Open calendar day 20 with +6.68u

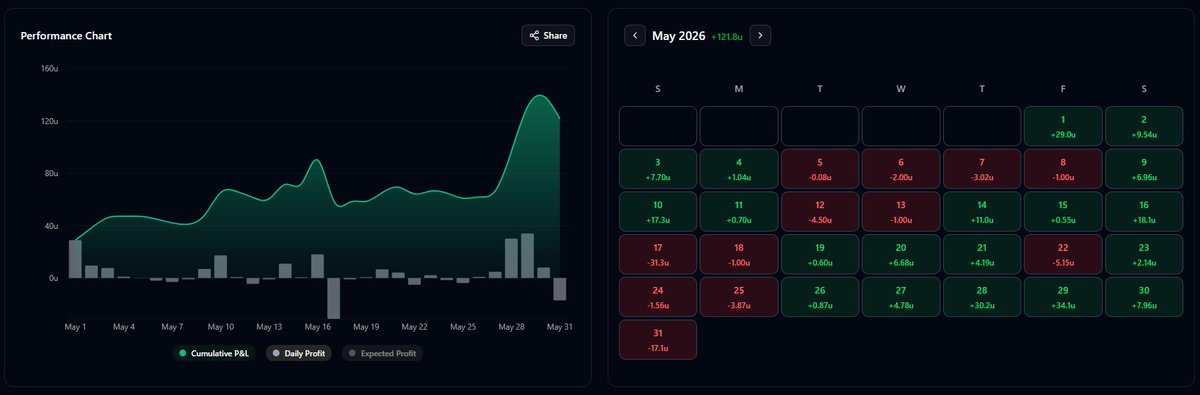point(901,254)
